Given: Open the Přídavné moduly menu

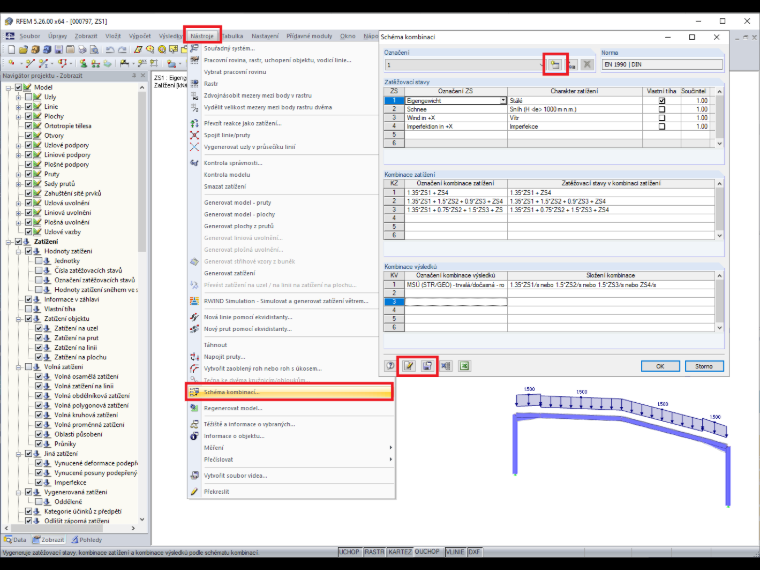Looking at the screenshot, I should (309, 36).
